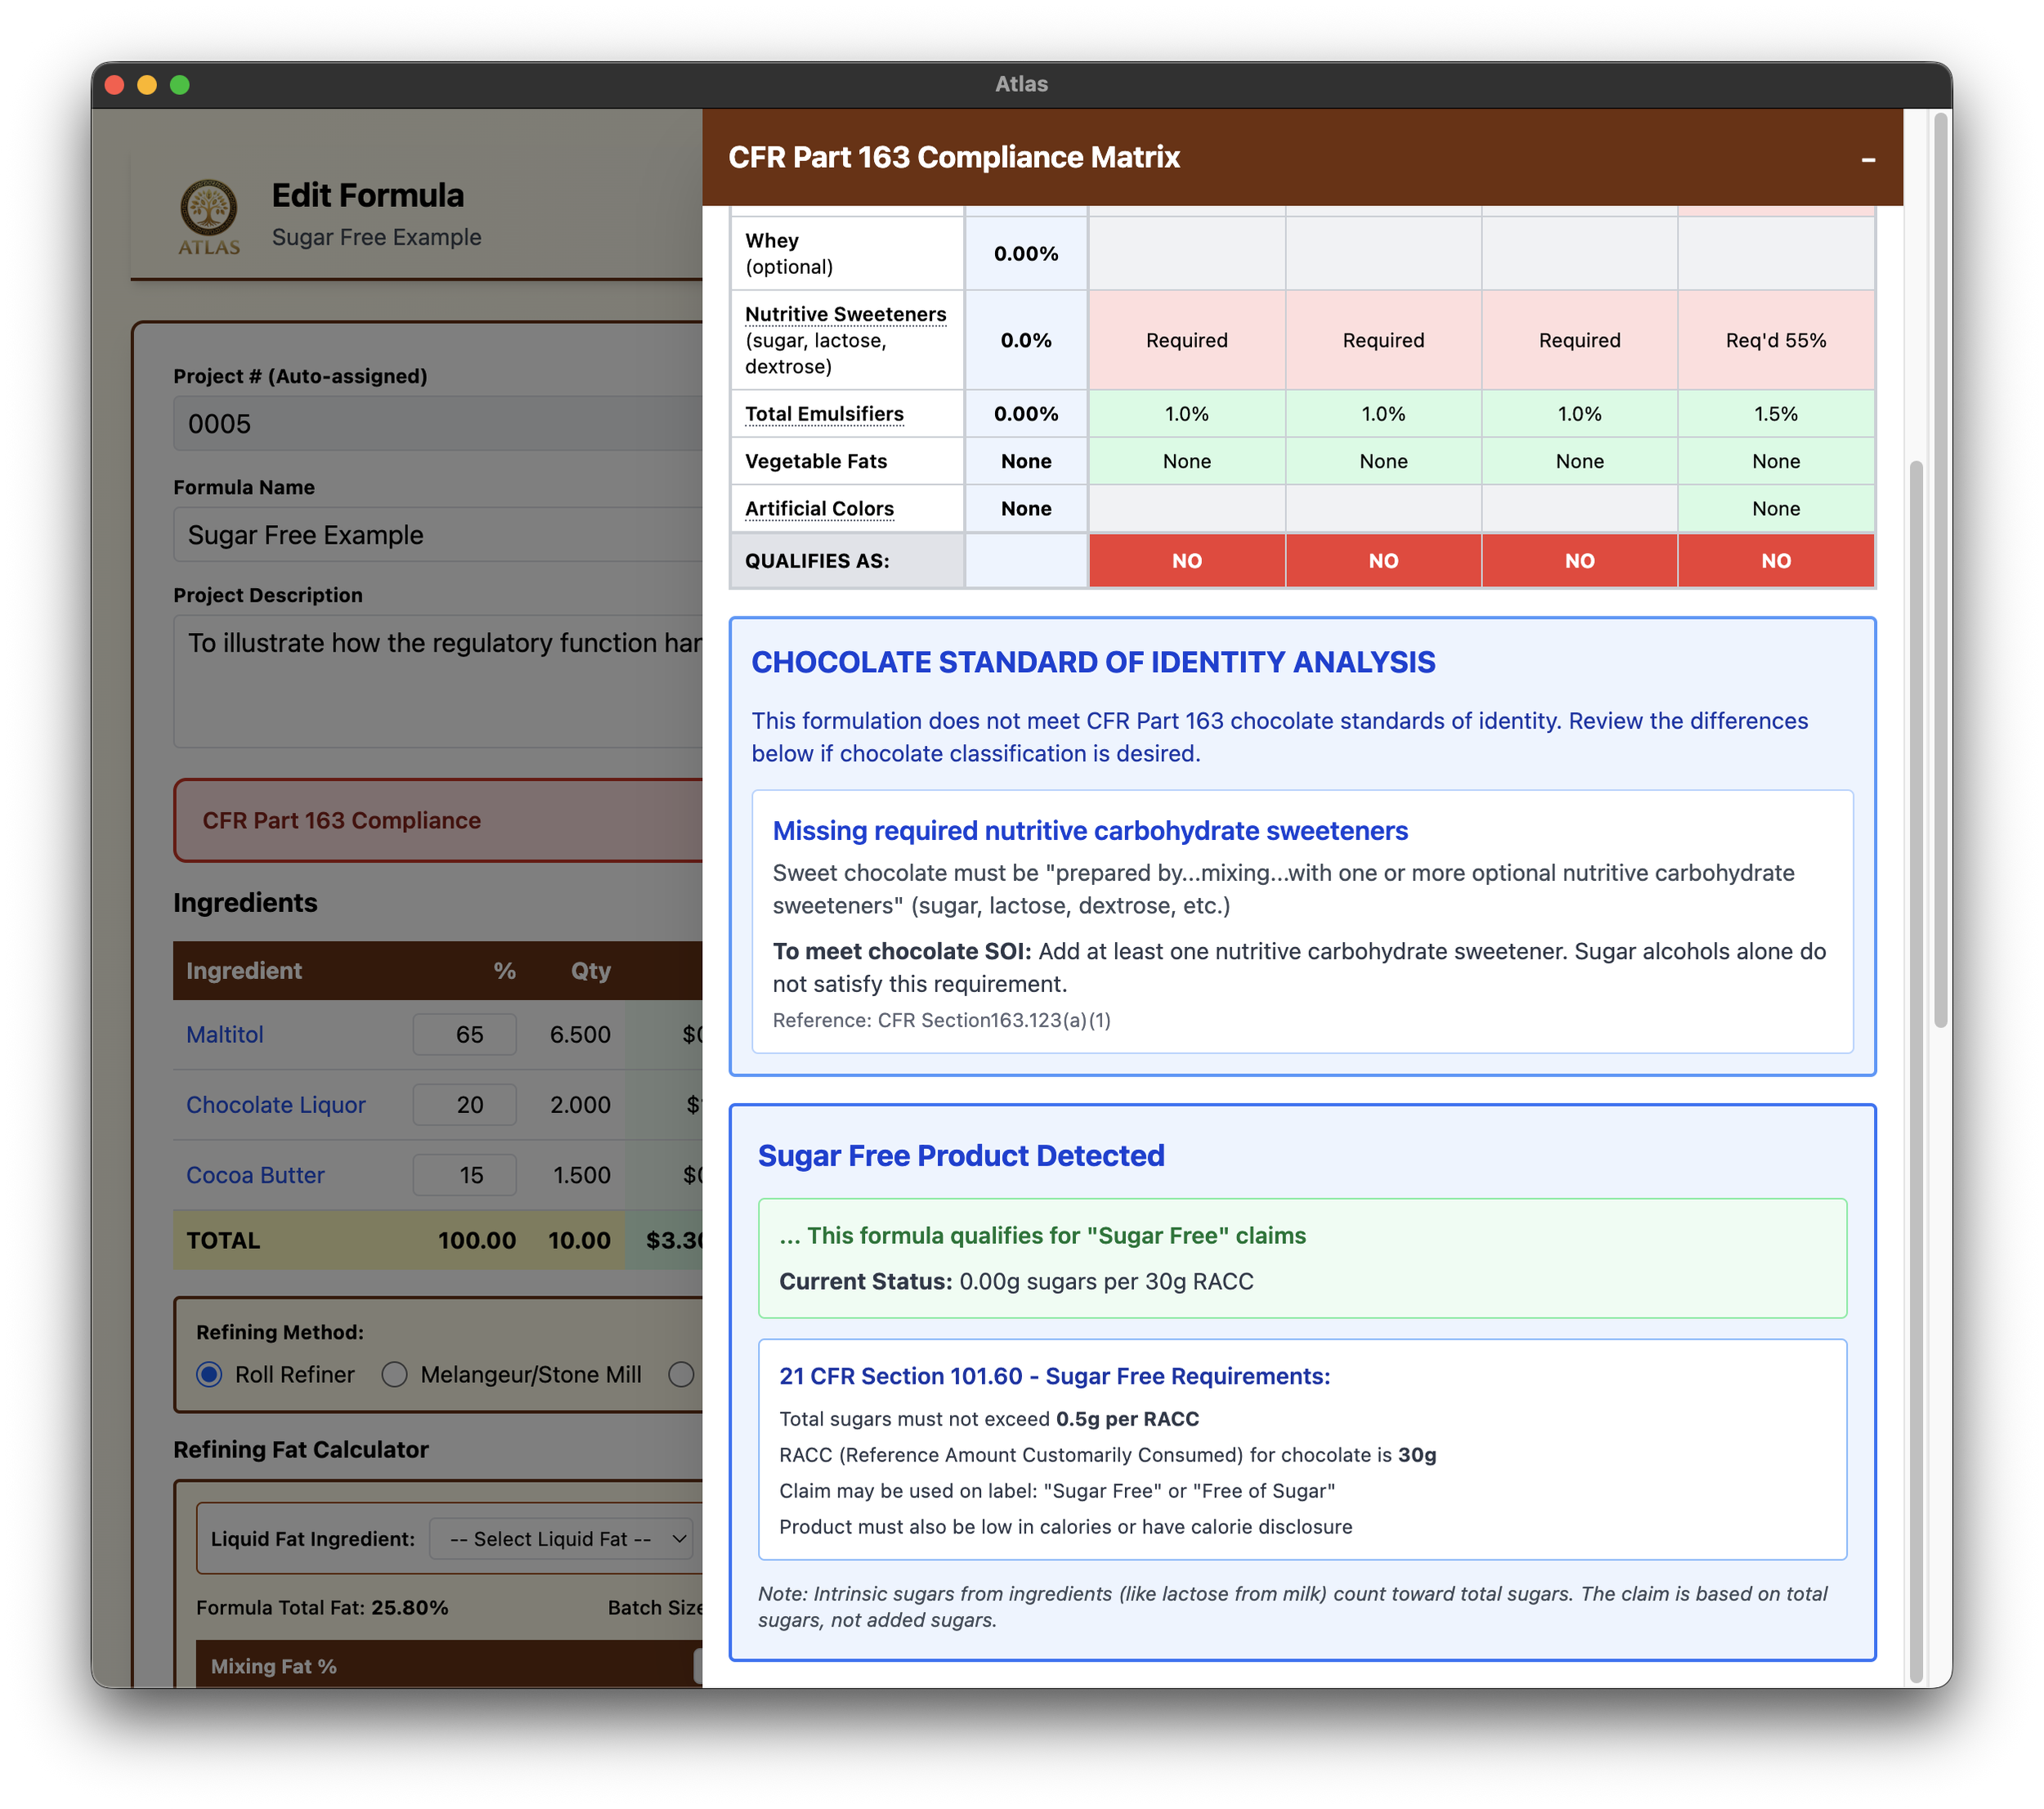Click the CFR Part 163 Compliance button
Screen dimensions: 2044x1809
point(341,820)
